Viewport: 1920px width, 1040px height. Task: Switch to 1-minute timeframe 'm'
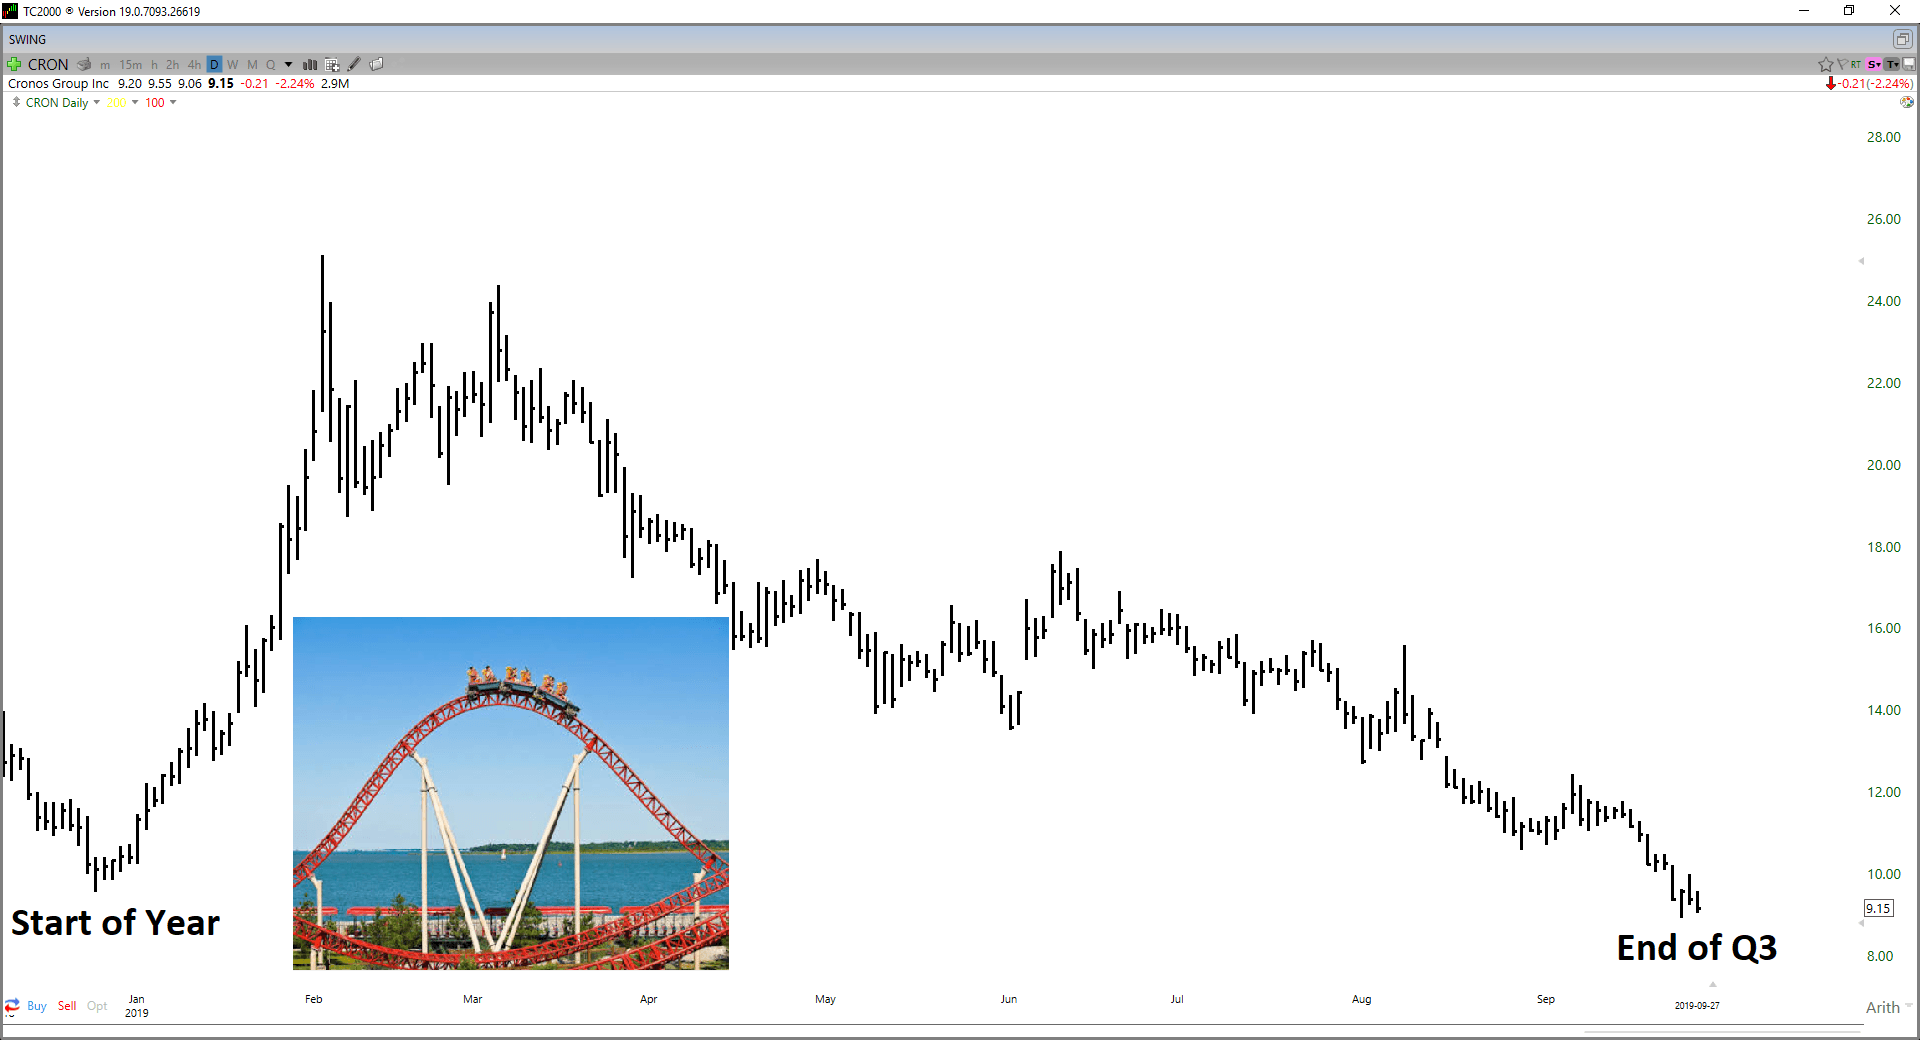click(x=105, y=64)
